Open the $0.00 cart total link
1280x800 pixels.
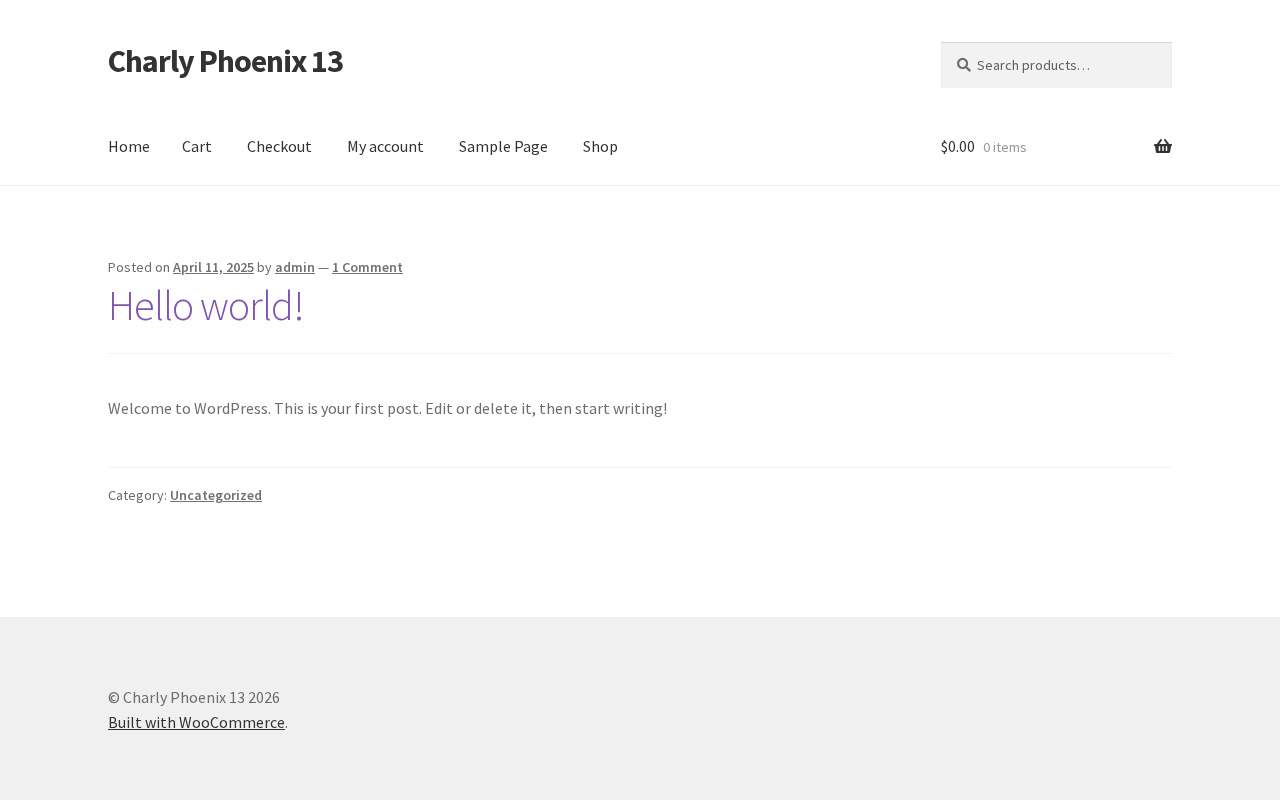[x=957, y=146]
